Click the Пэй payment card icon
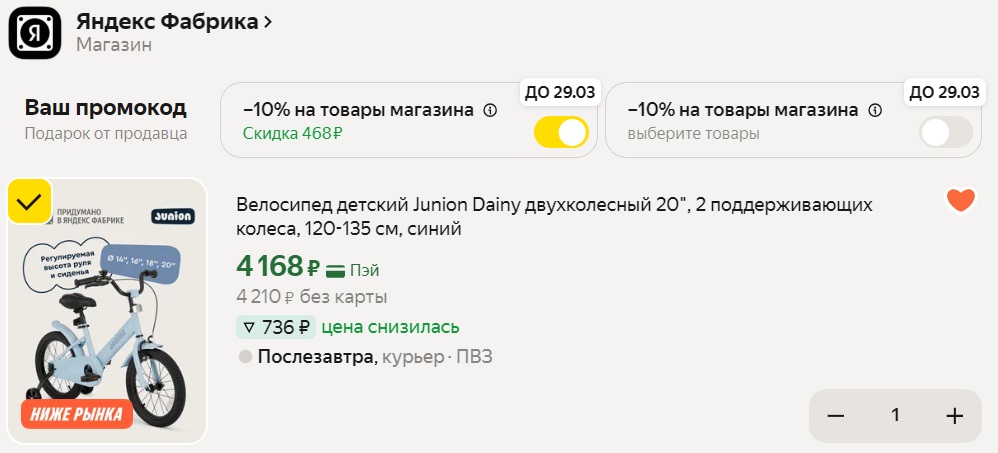The height and width of the screenshot is (453, 998). click(336, 270)
